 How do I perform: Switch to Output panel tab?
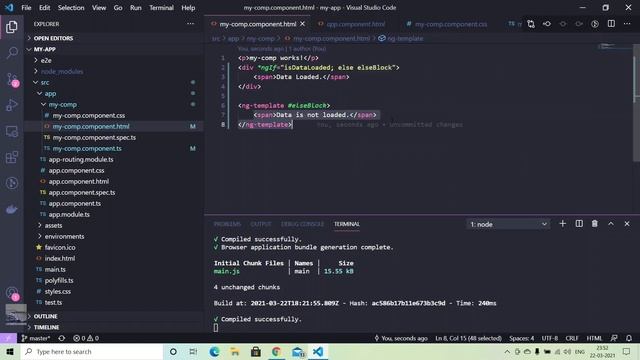[x=261, y=224]
